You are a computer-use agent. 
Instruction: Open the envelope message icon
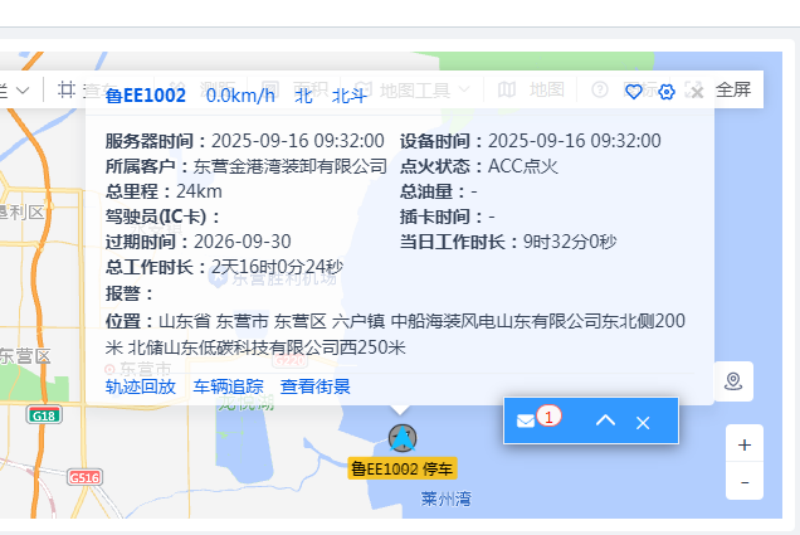click(525, 421)
